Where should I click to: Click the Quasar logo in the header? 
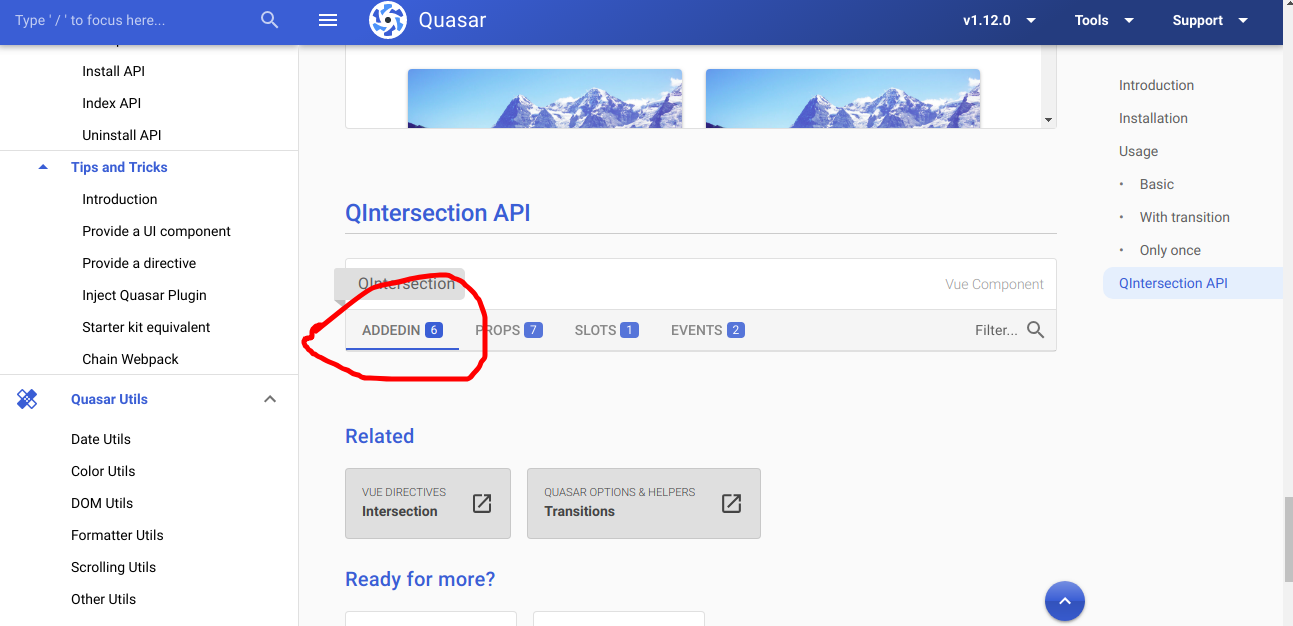(x=388, y=20)
